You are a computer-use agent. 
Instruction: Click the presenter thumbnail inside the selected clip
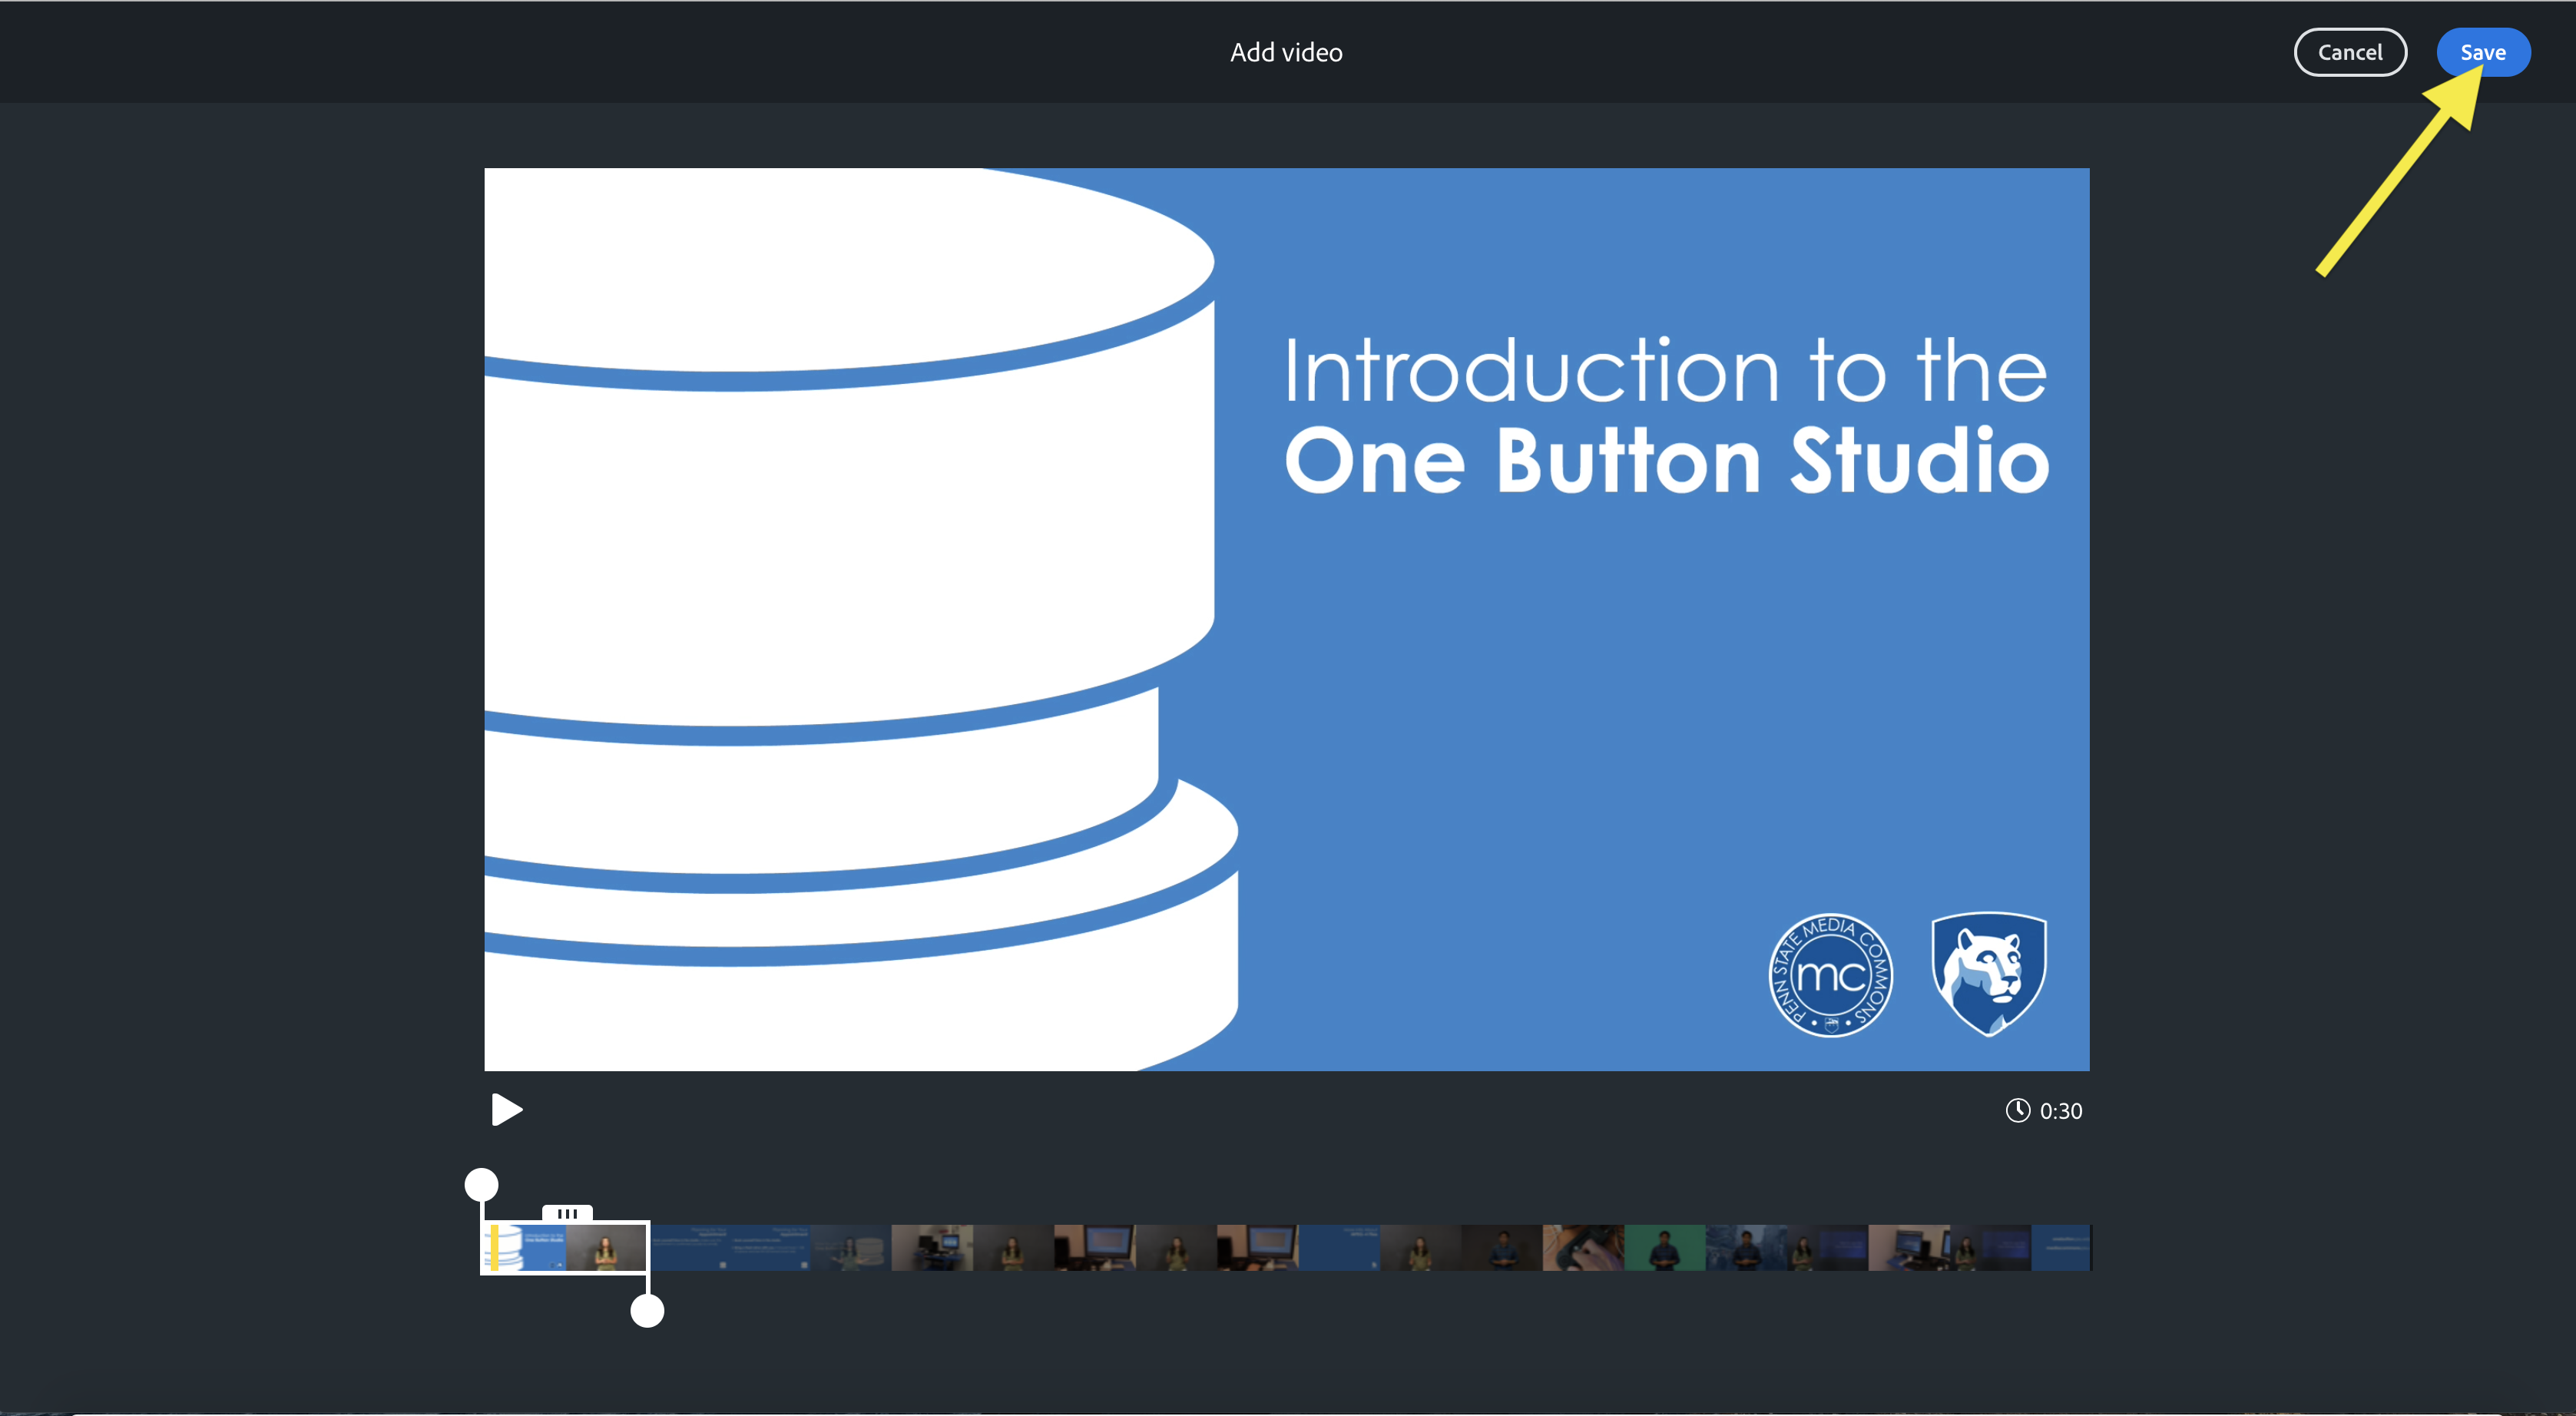(606, 1248)
